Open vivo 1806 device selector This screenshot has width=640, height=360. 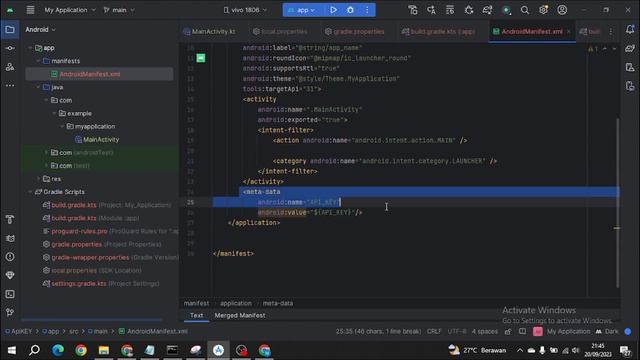[x=245, y=10]
